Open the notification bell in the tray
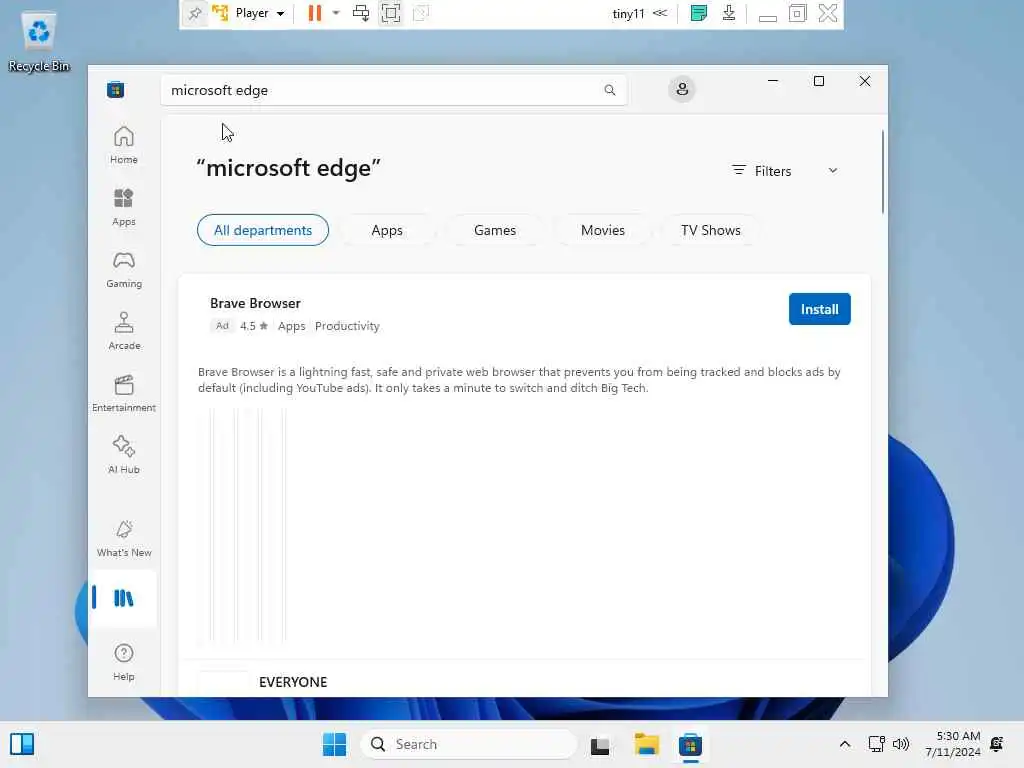This screenshot has height=768, width=1024. coord(997,744)
